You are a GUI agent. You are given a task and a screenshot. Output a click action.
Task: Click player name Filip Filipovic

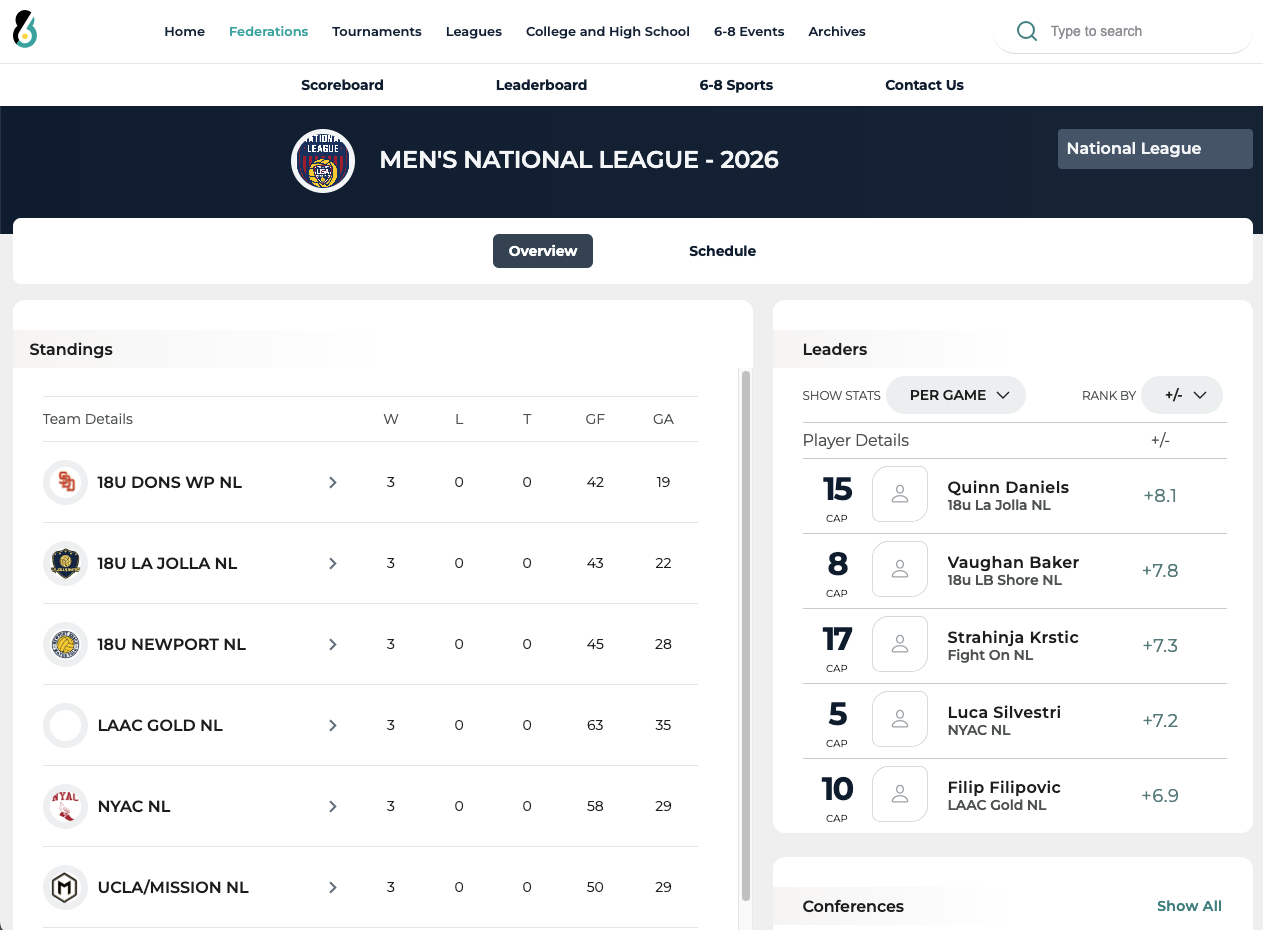[x=1004, y=787]
